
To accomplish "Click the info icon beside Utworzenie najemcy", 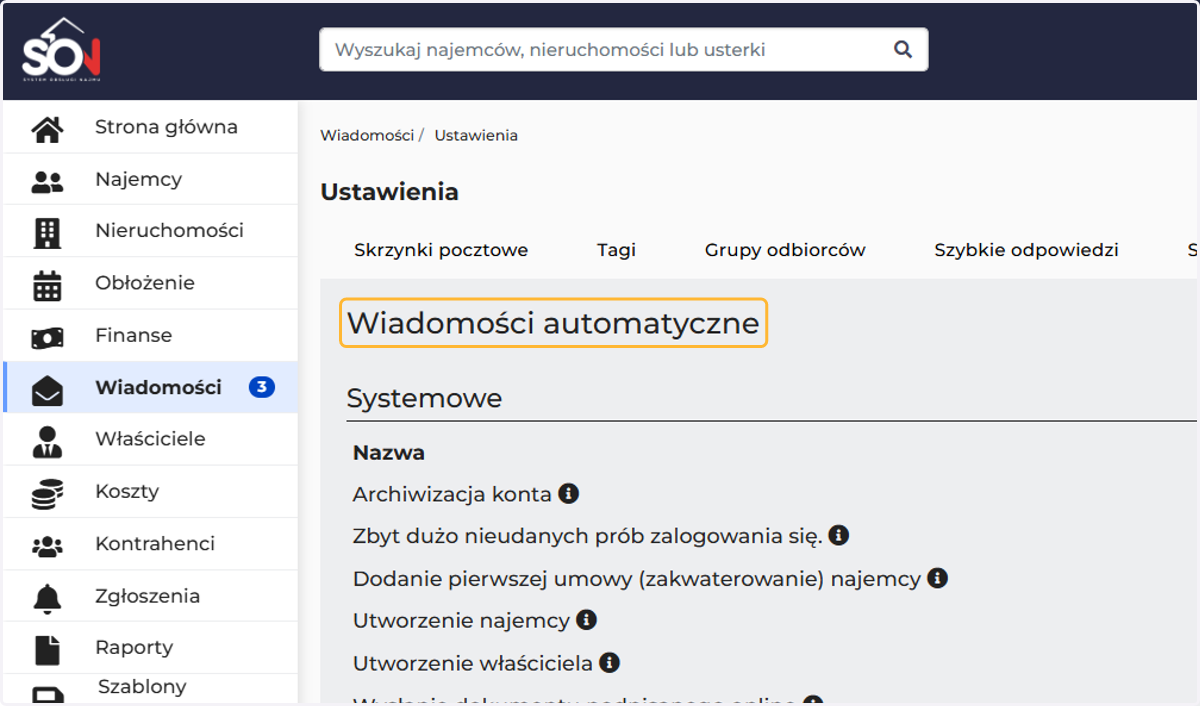I will (586, 619).
